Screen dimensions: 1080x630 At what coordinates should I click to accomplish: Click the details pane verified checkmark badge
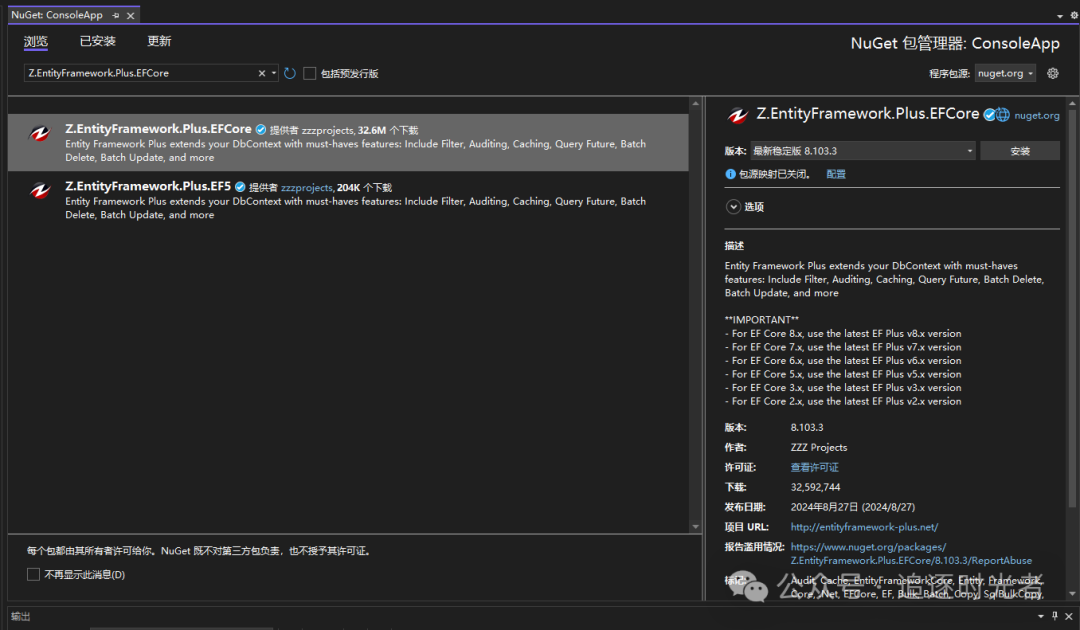989,115
